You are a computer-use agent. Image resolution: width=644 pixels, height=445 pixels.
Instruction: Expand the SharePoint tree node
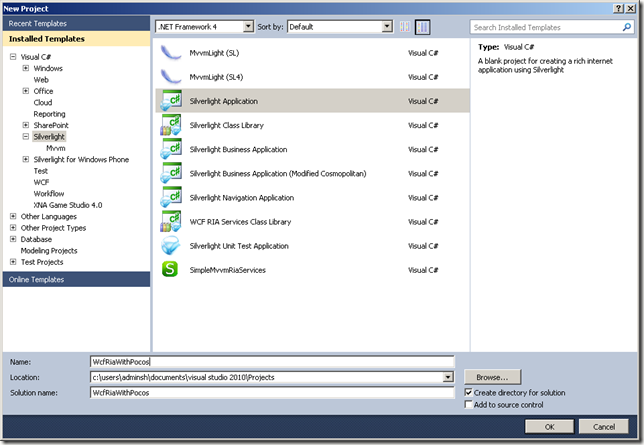[x=26, y=125]
